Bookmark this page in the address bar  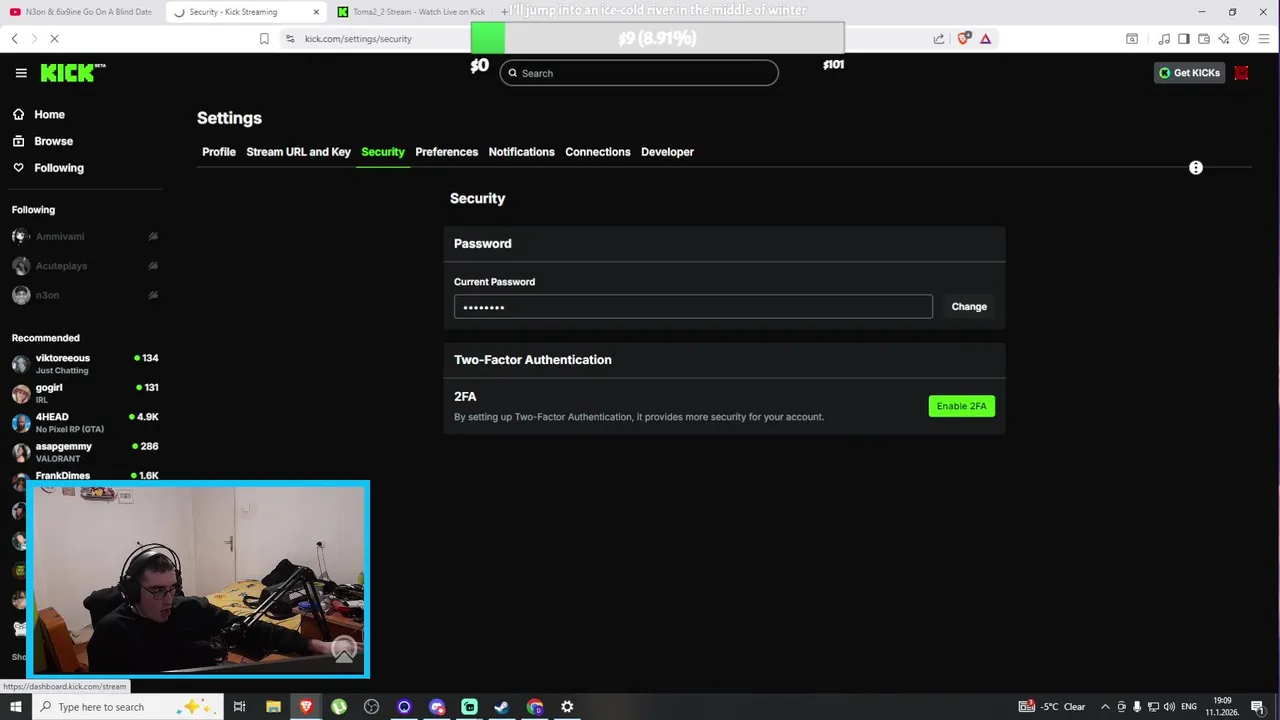264,39
